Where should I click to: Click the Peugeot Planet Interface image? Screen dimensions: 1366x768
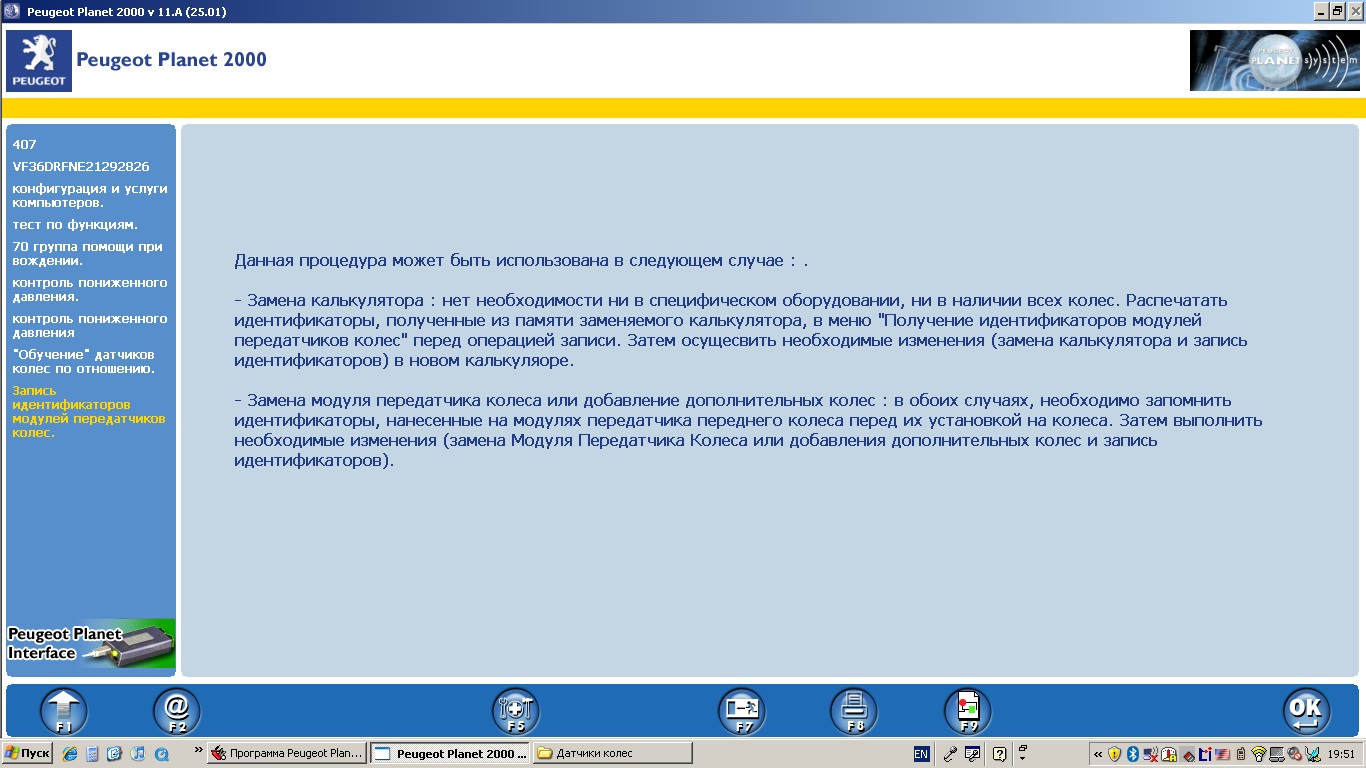(x=91, y=643)
